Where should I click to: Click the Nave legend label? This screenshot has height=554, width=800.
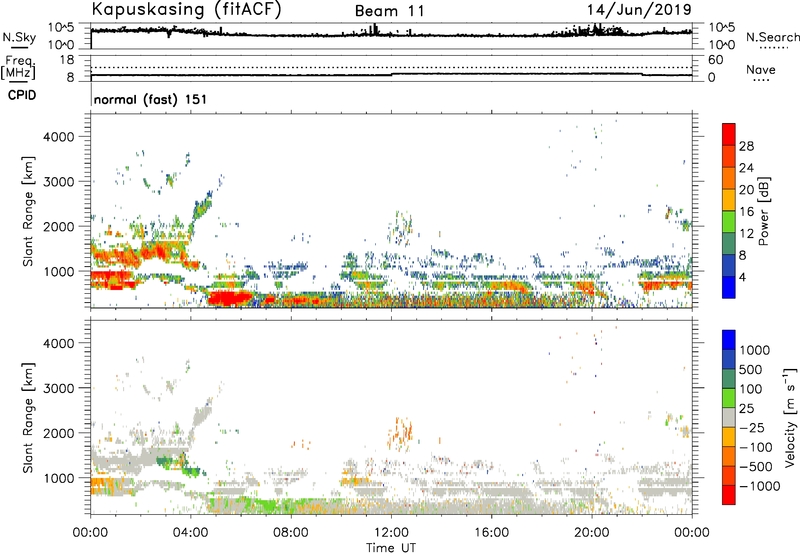point(761,69)
